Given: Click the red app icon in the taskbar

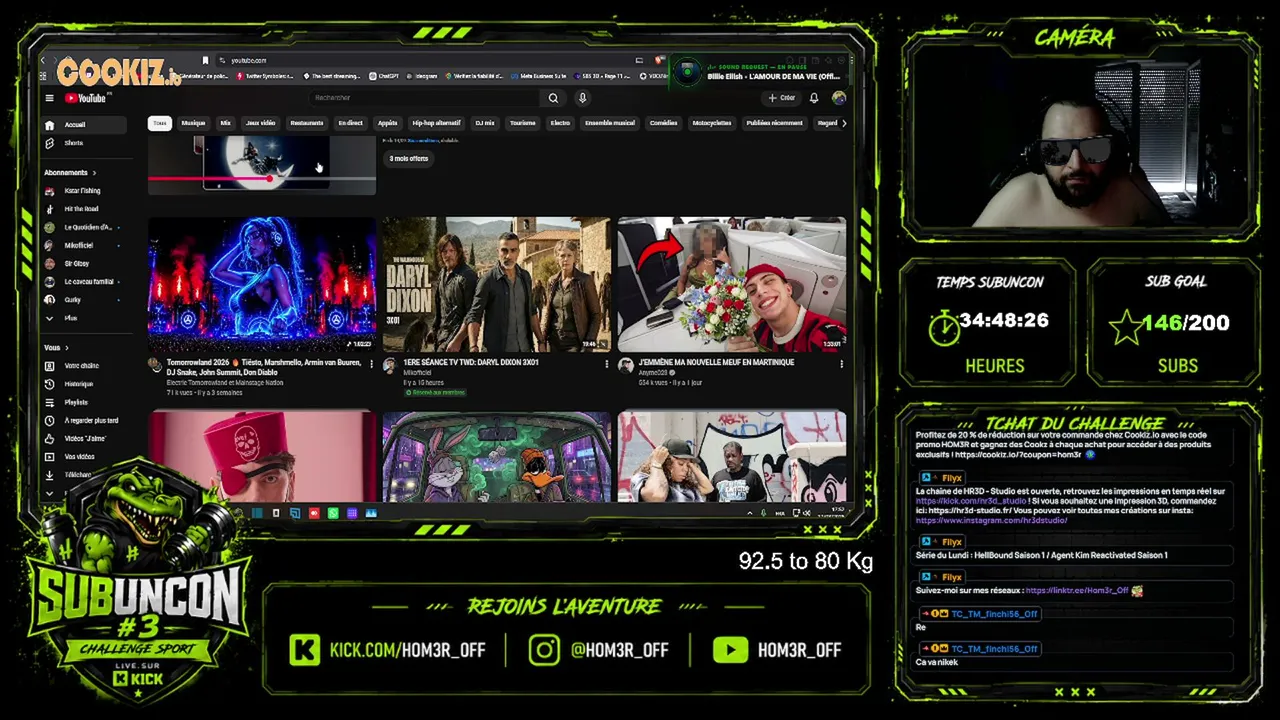Looking at the screenshot, I should [314, 513].
